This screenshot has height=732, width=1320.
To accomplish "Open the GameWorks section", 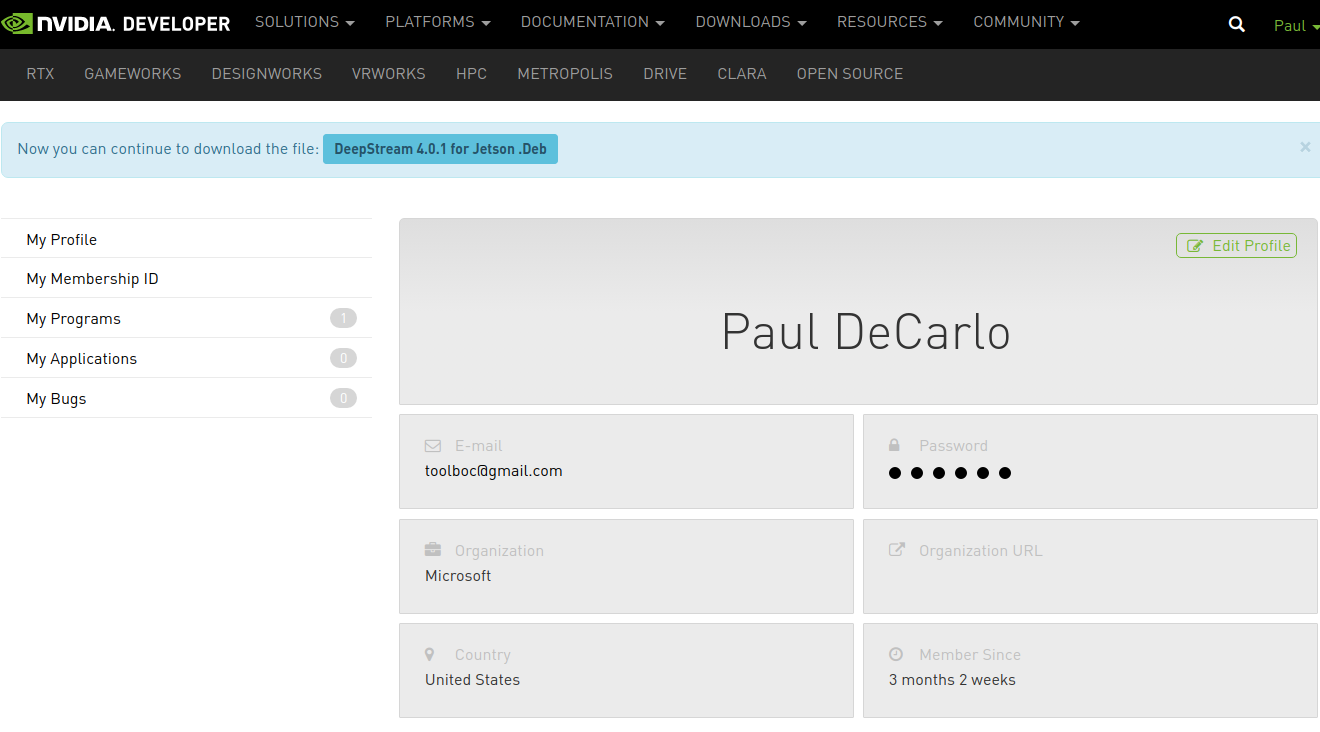I will 133,74.
